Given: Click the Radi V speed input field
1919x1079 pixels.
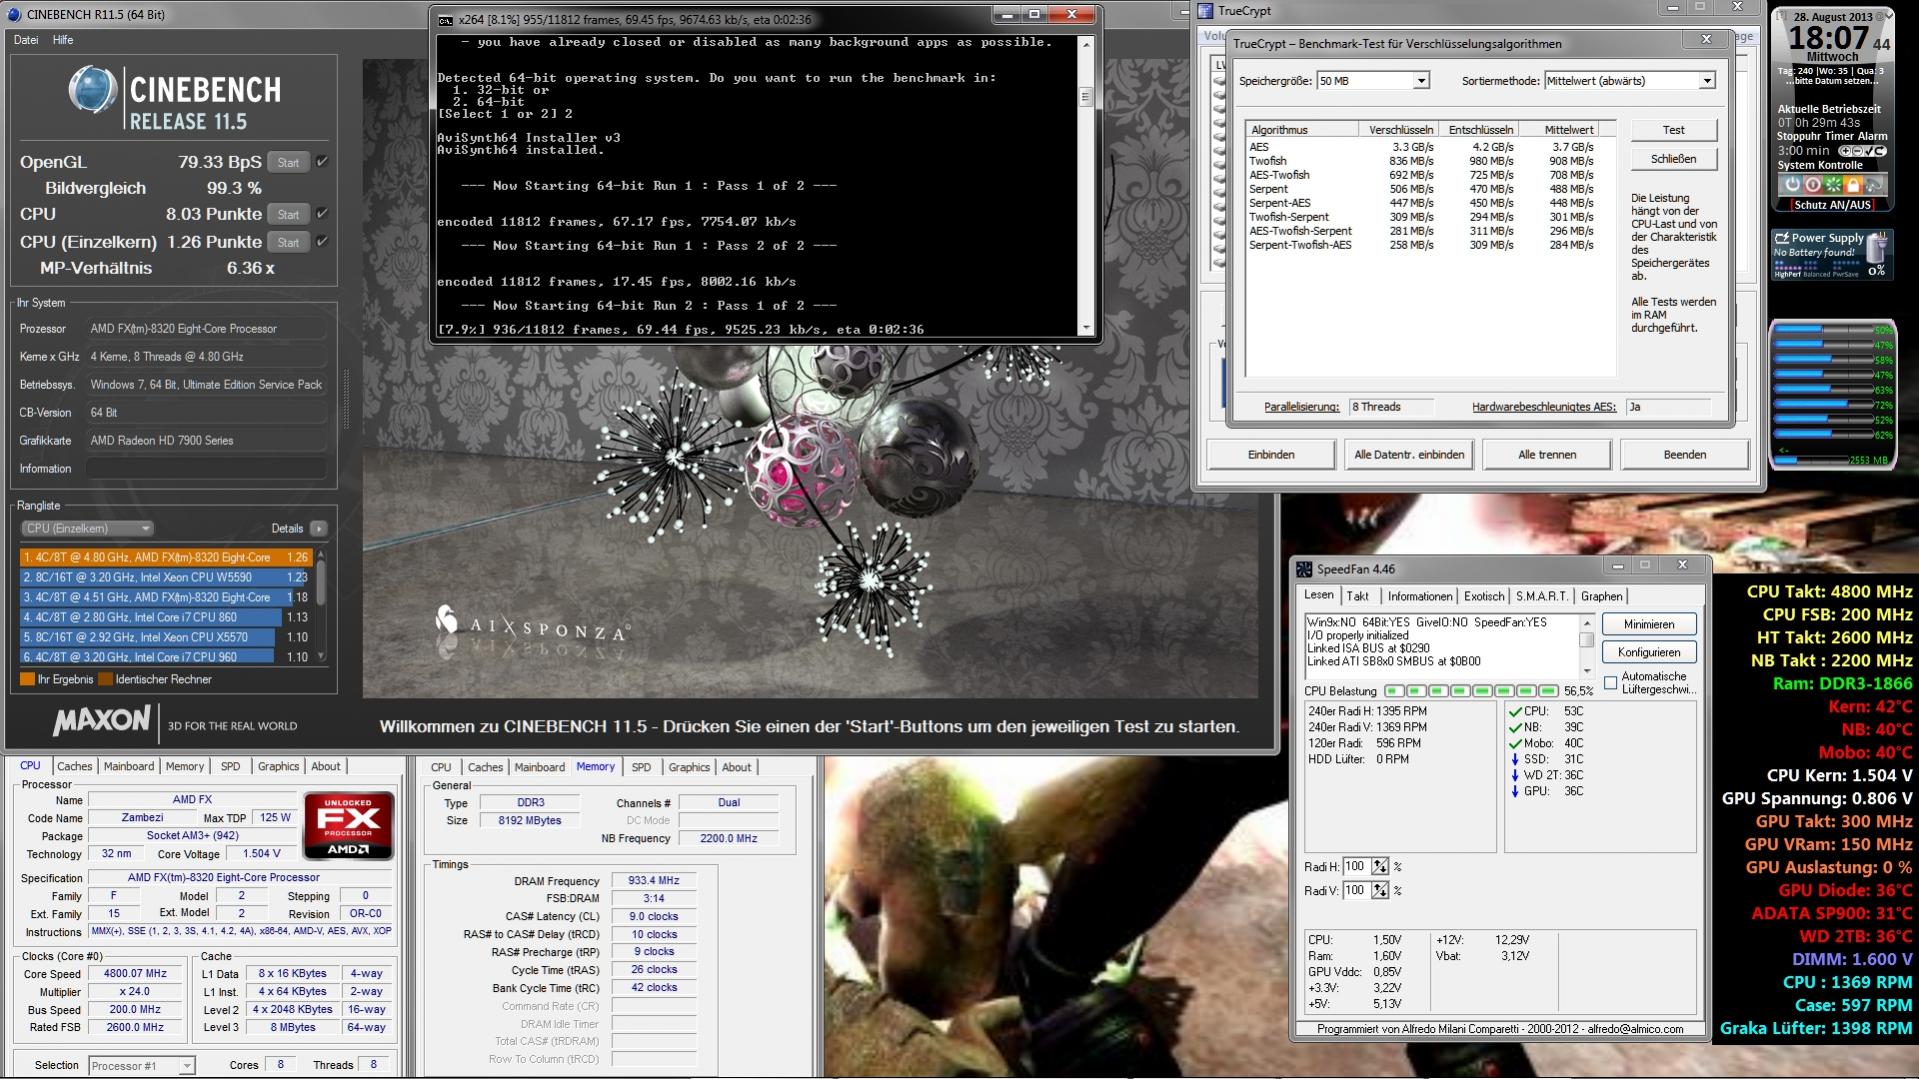Looking at the screenshot, I should pos(1356,890).
